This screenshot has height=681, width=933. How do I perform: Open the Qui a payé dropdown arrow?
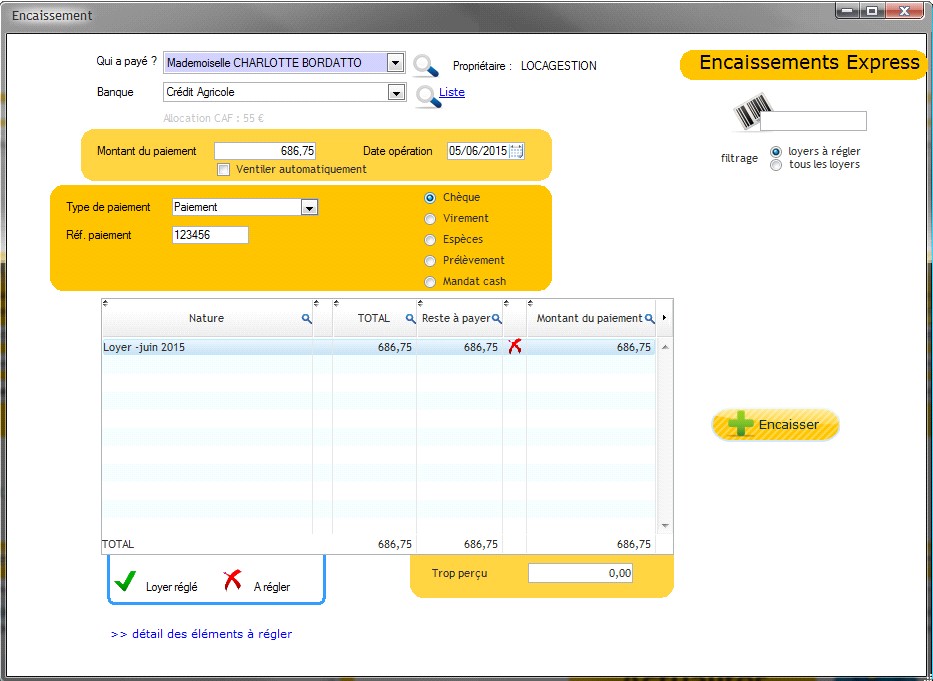395,63
